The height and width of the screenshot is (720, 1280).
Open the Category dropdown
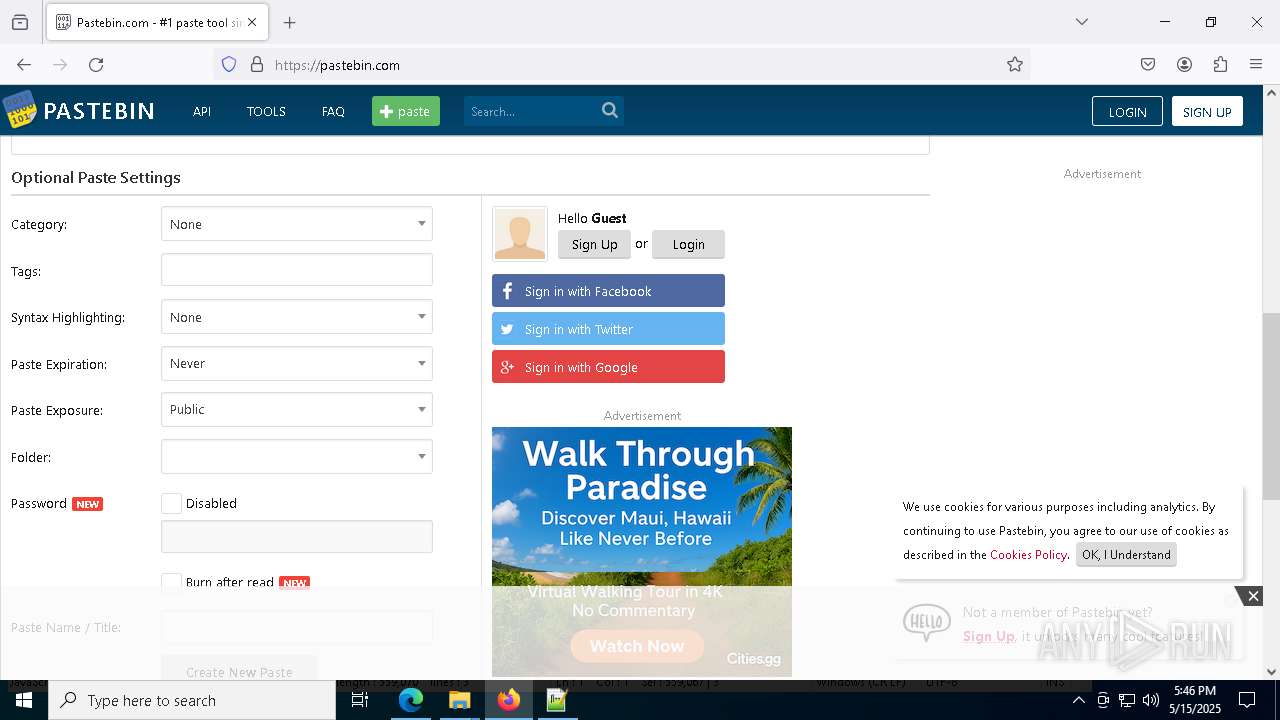coord(297,224)
